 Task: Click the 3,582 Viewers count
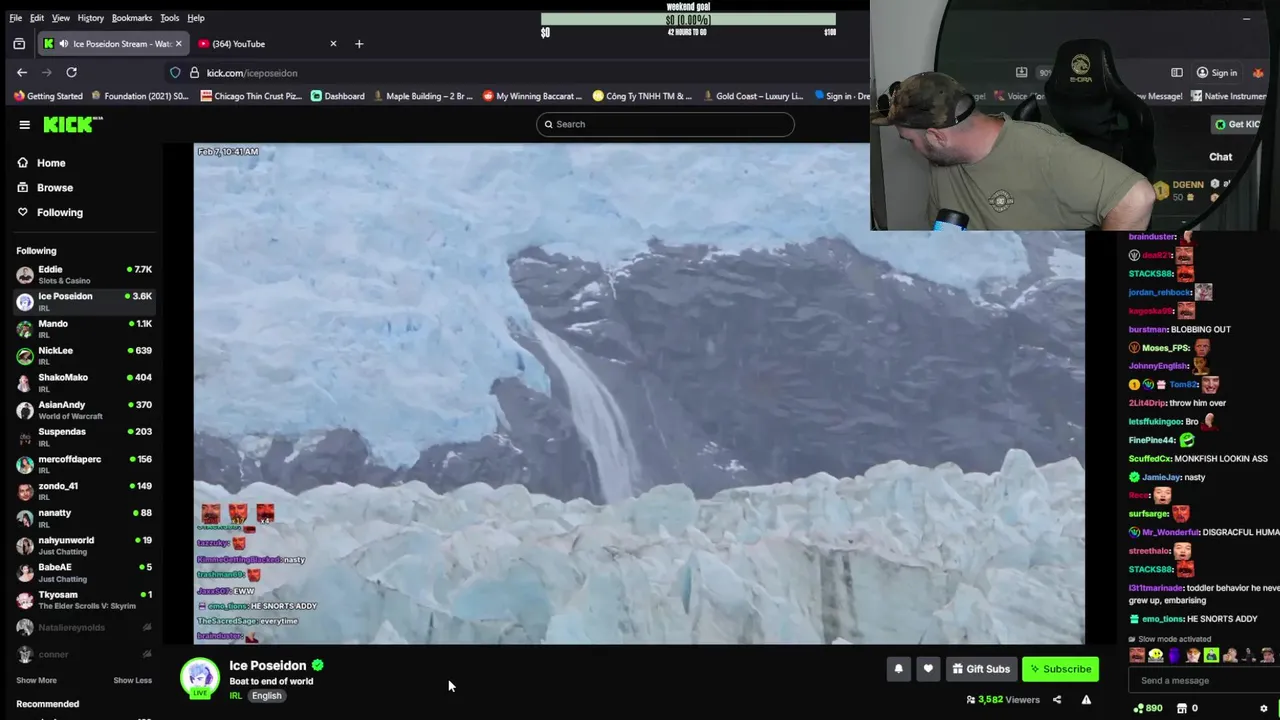coord(1003,700)
